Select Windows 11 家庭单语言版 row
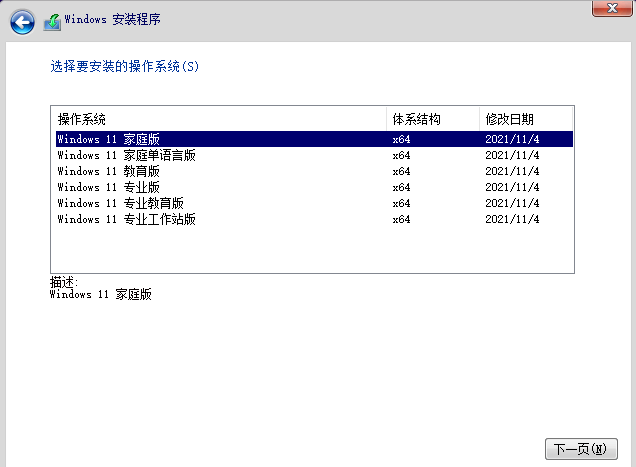The width and height of the screenshot is (636, 467). 314,155
